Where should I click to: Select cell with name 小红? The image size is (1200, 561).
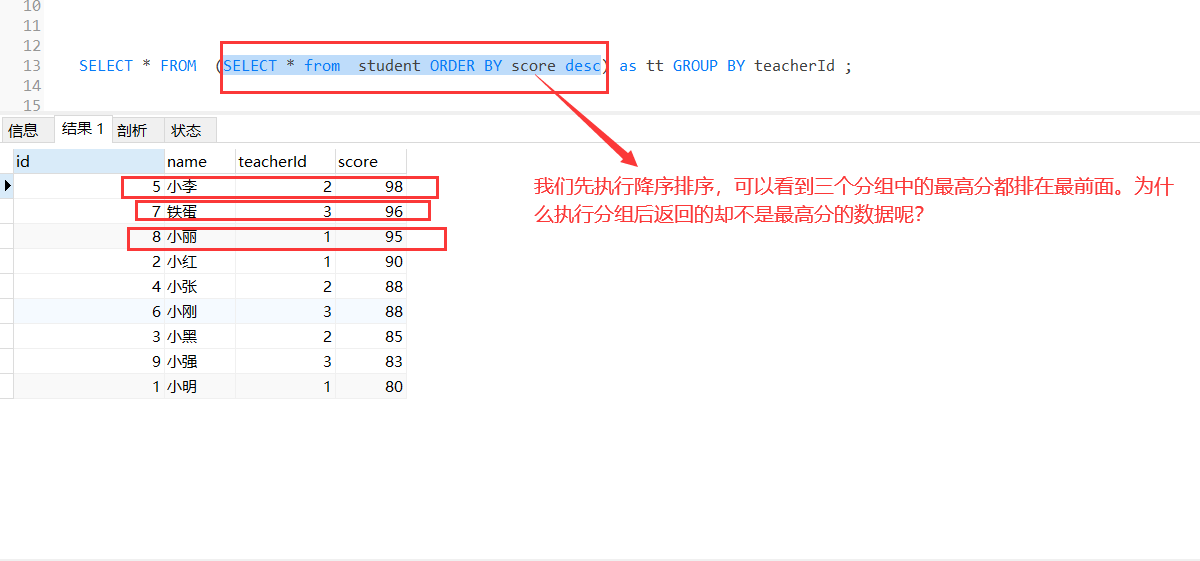click(x=199, y=262)
